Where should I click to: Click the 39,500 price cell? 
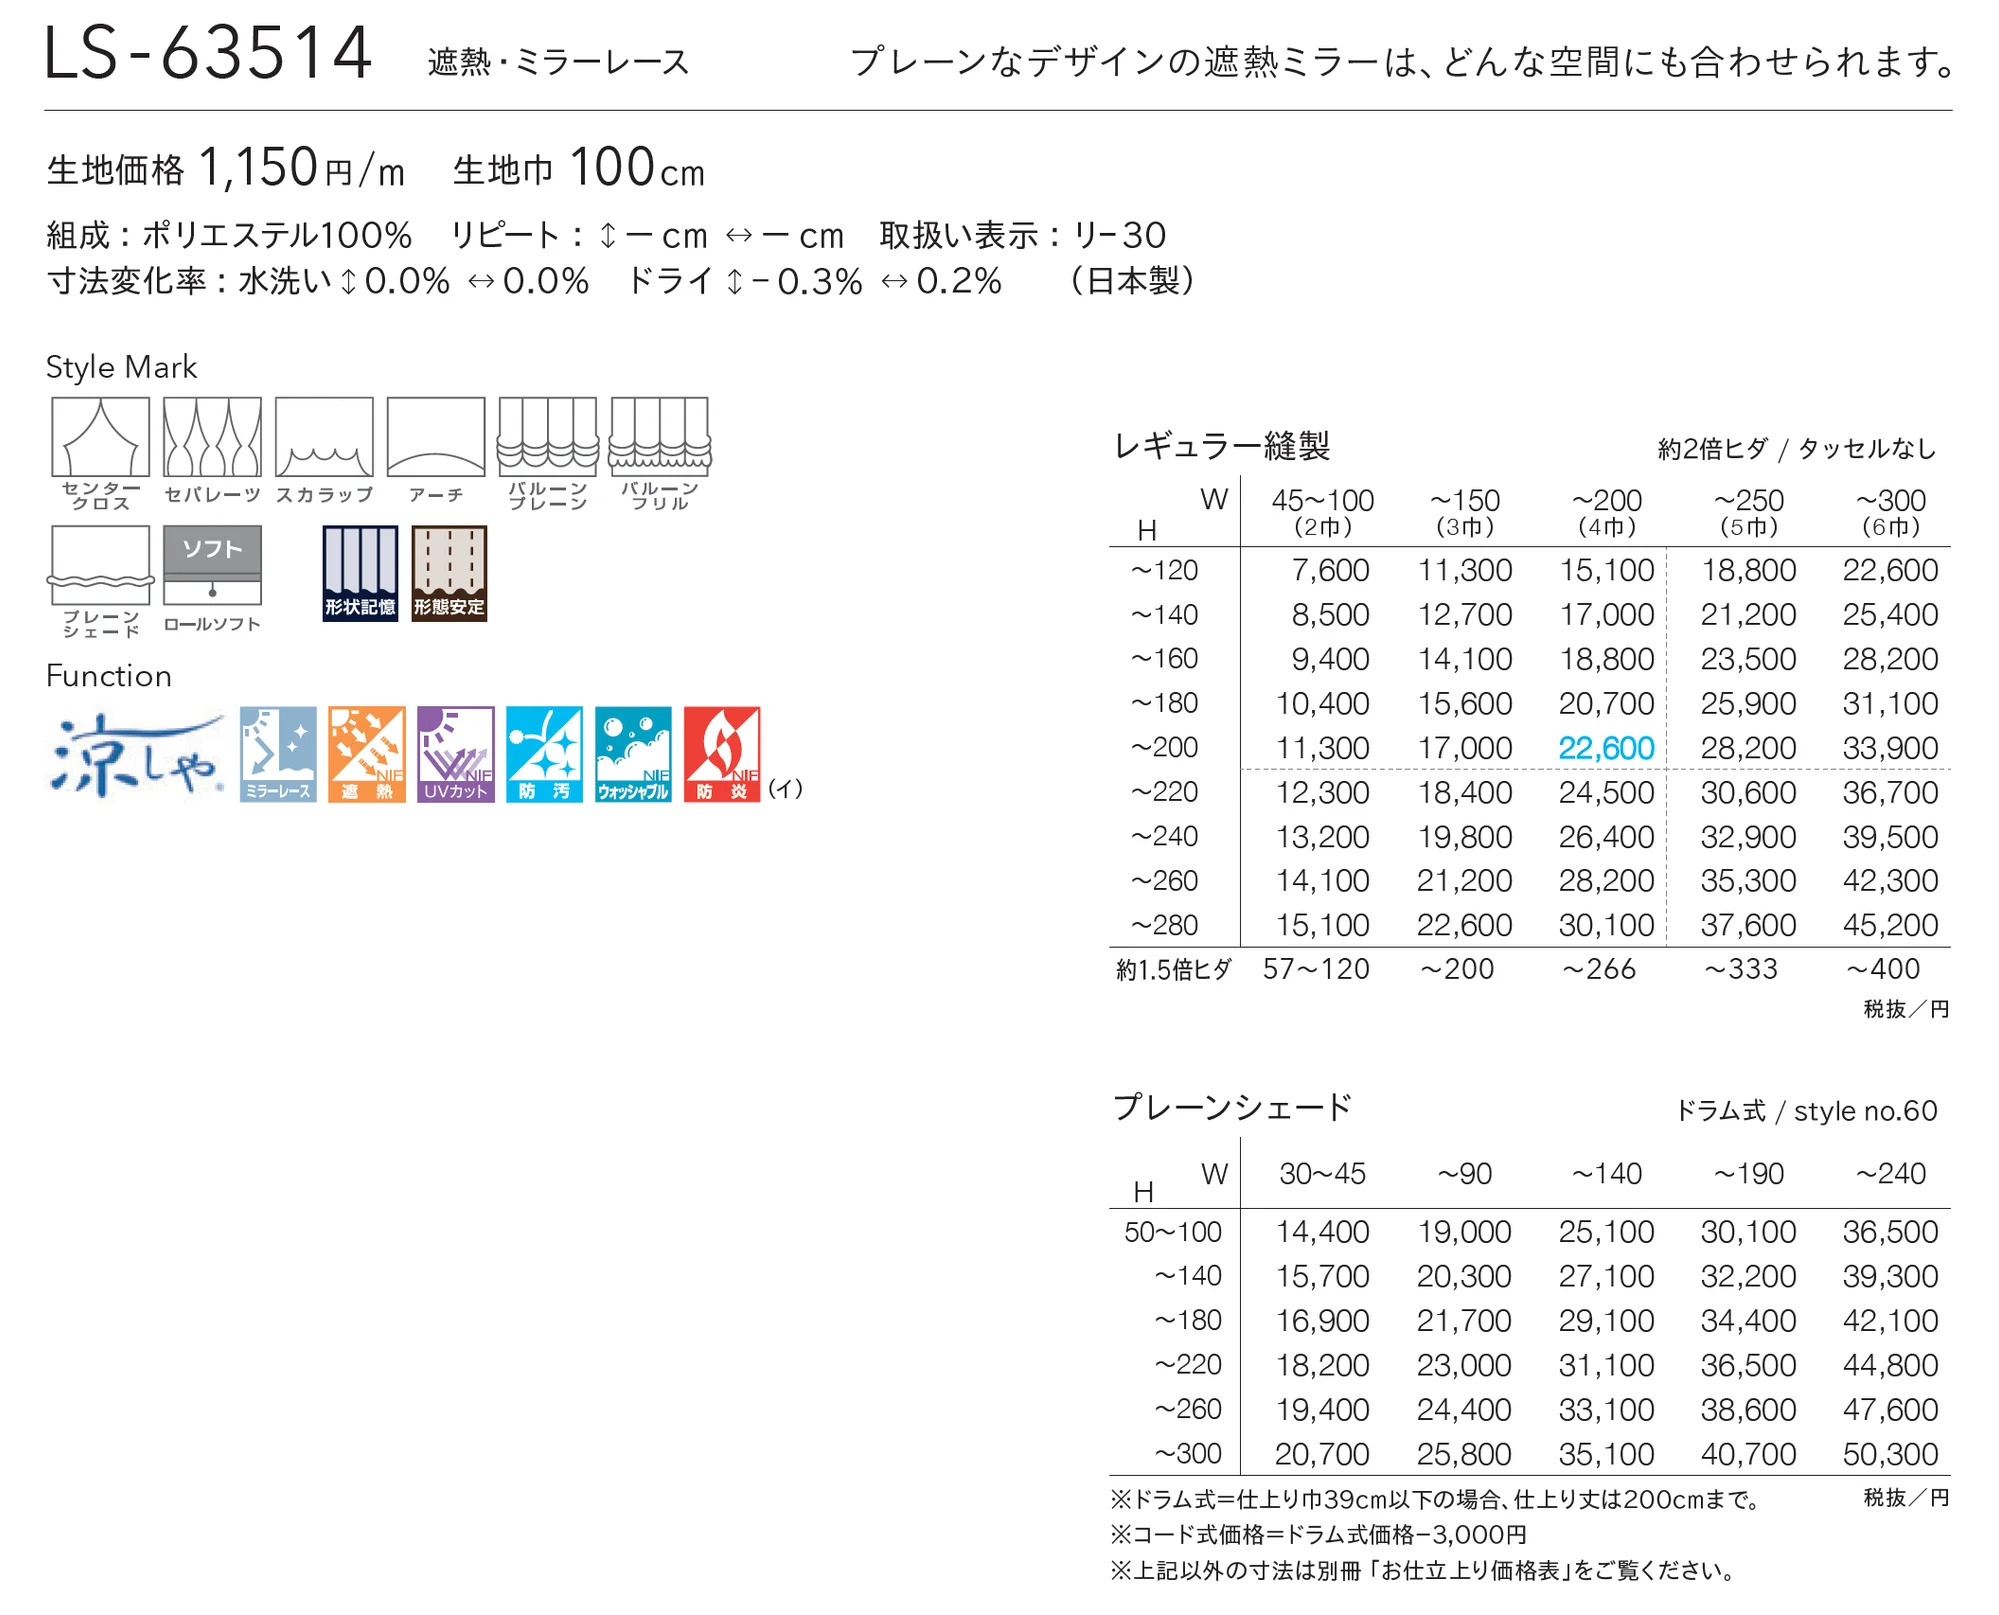1891,837
